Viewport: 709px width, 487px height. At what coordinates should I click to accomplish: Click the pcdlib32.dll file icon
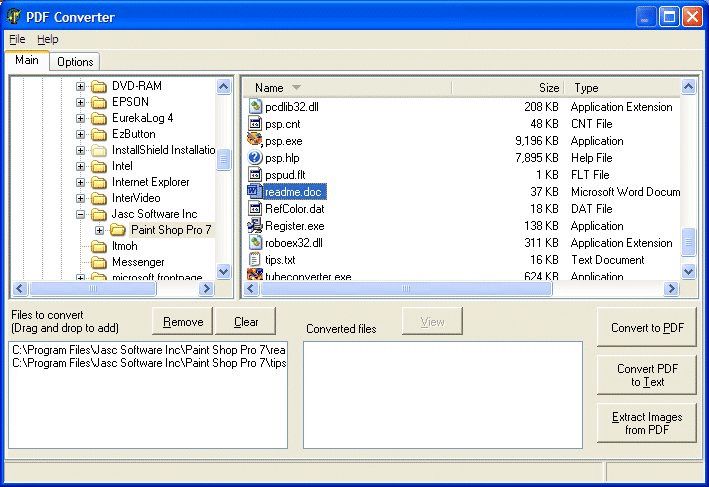255,107
